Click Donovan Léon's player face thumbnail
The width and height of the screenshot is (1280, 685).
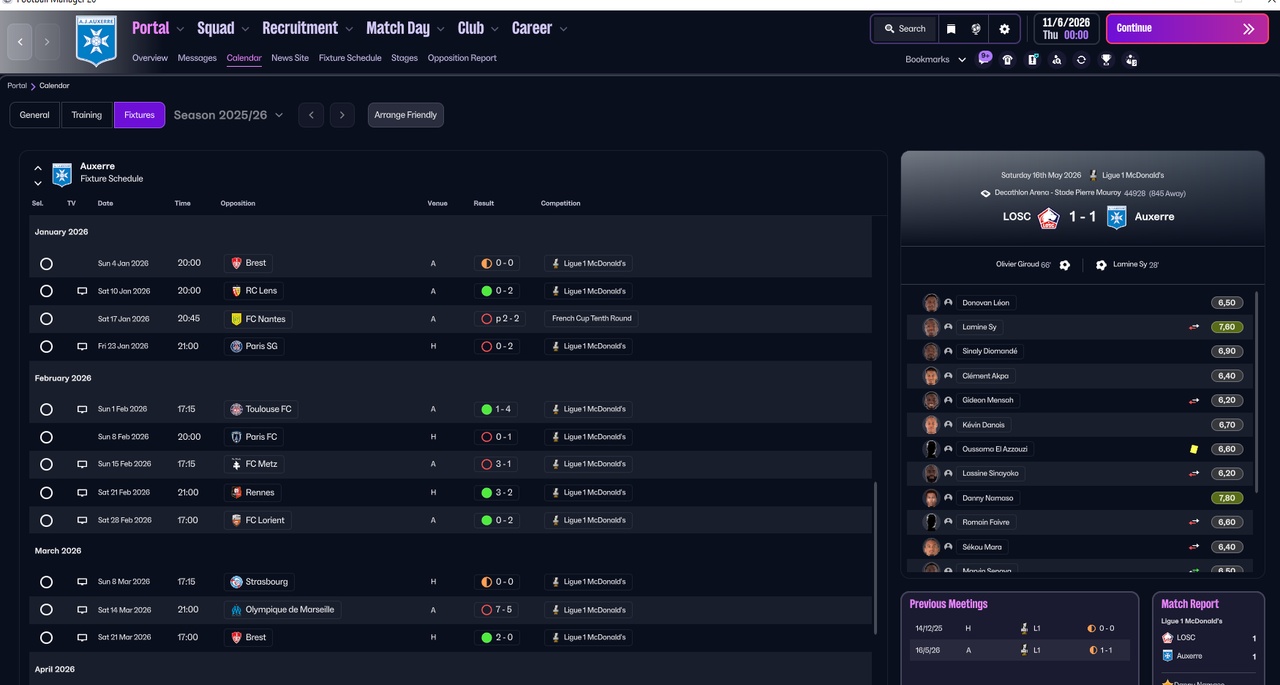point(931,303)
